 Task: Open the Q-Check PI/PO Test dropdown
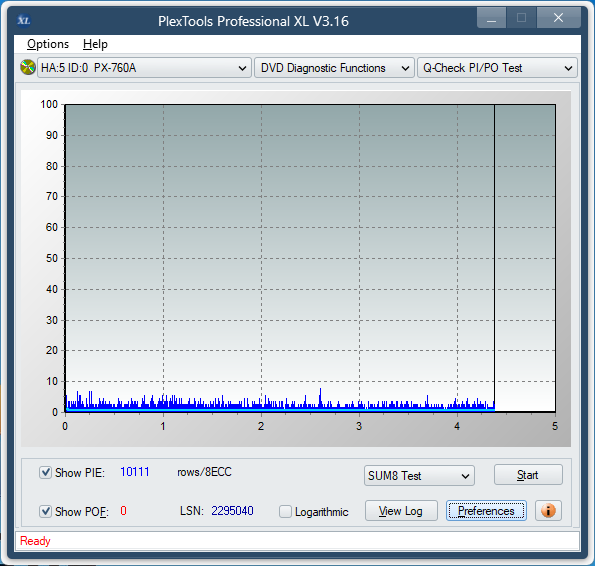(497, 68)
